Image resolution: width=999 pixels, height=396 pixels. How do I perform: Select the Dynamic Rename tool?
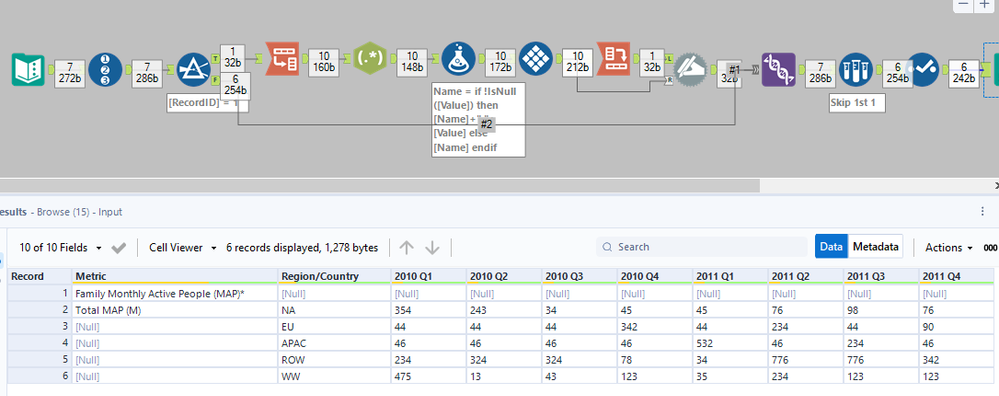pos(691,69)
